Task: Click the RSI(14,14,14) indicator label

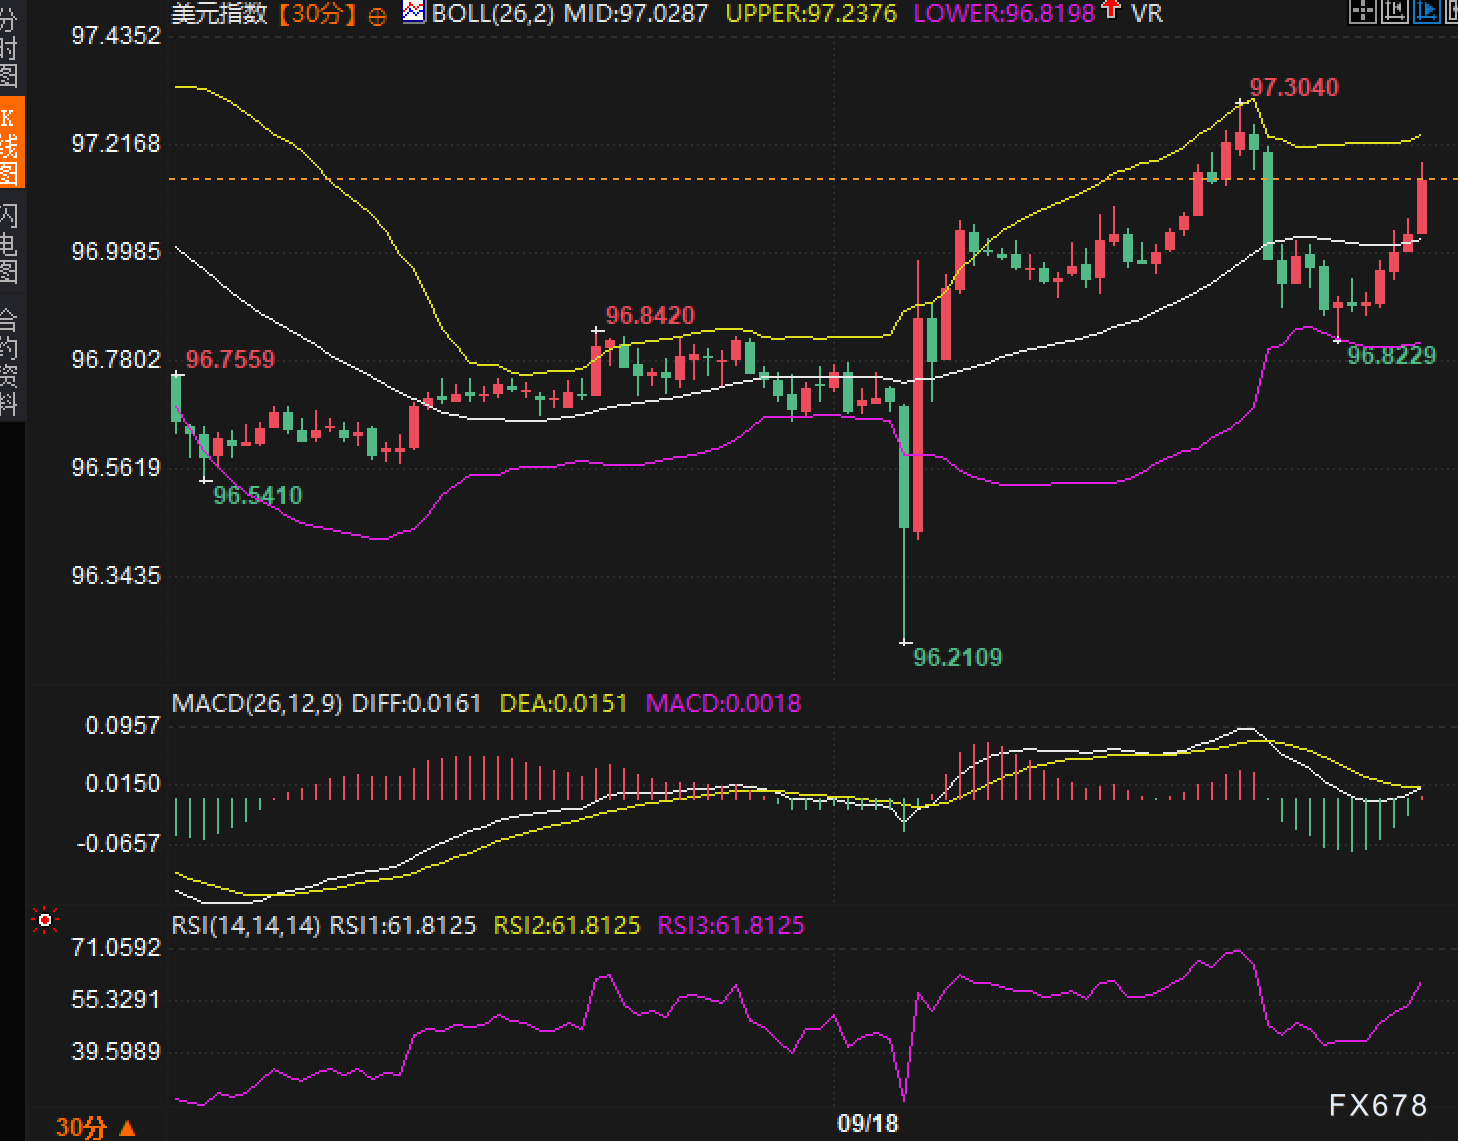Action: (246, 925)
